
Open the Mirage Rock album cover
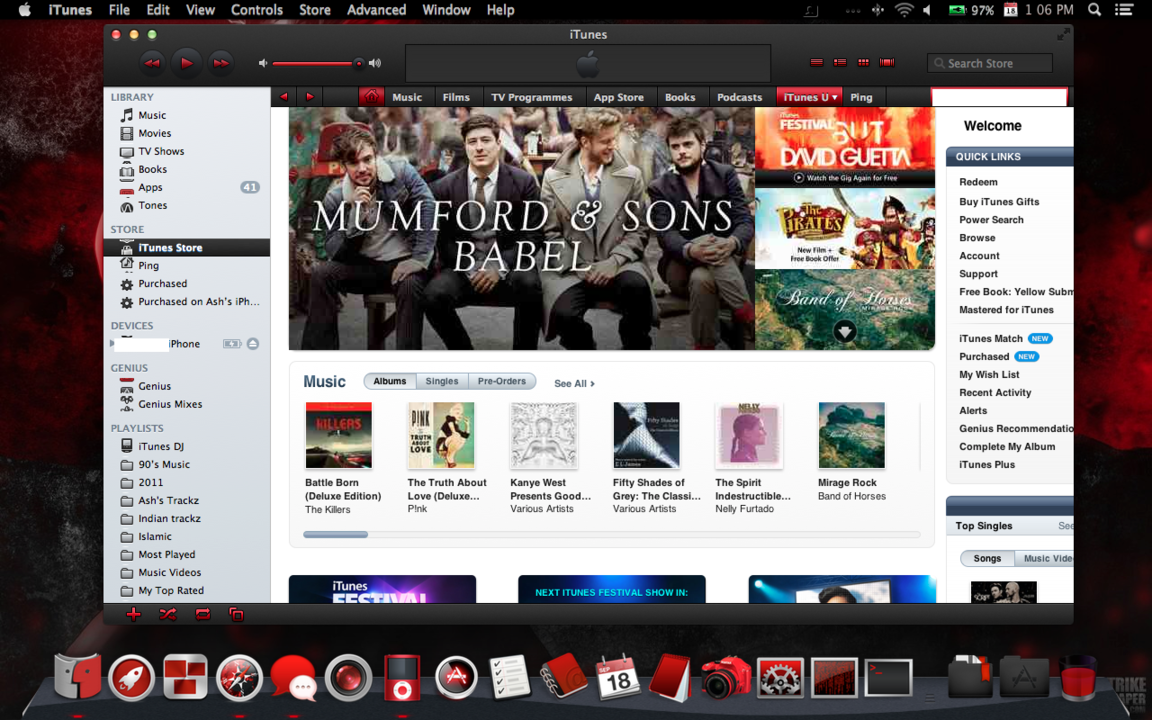coord(852,435)
